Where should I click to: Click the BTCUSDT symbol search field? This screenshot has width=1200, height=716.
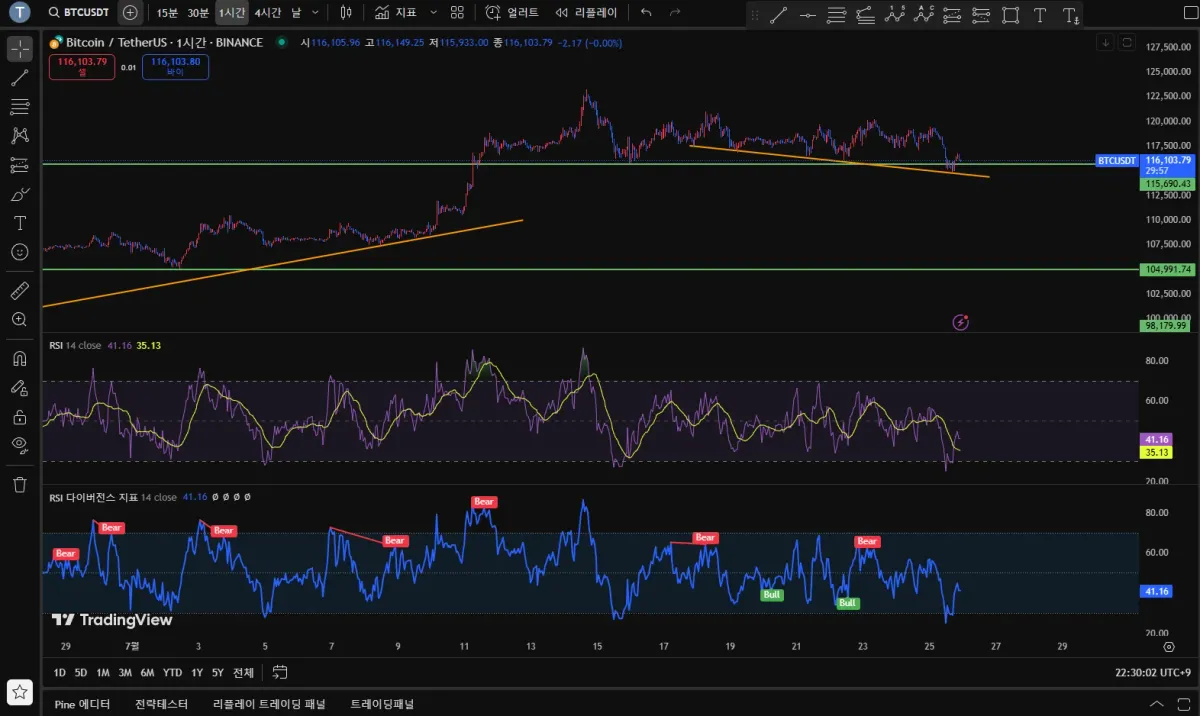(x=78, y=13)
